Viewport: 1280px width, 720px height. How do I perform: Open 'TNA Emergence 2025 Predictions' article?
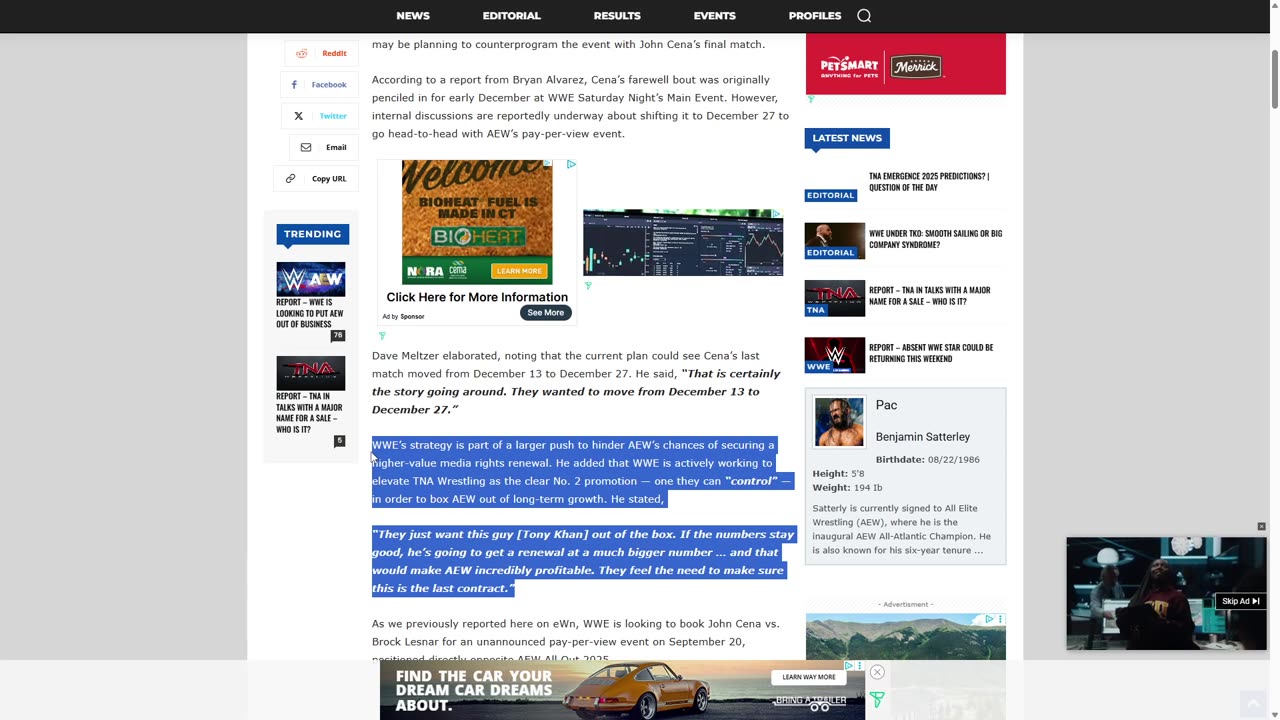point(929,182)
